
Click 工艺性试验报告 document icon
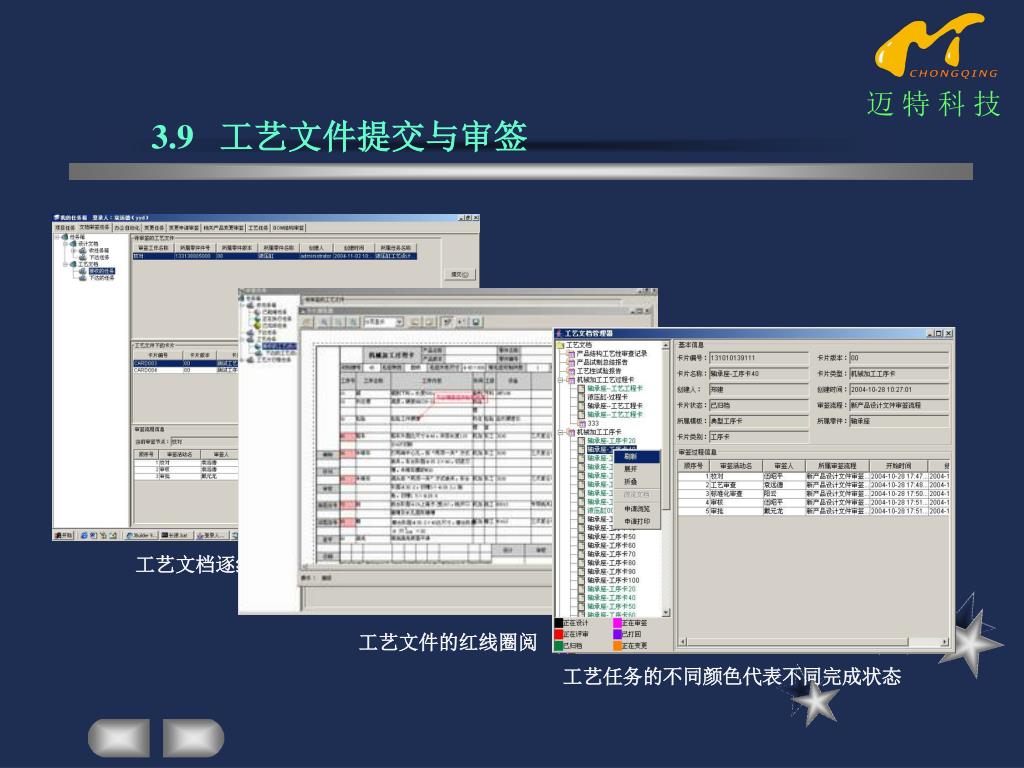coord(571,371)
